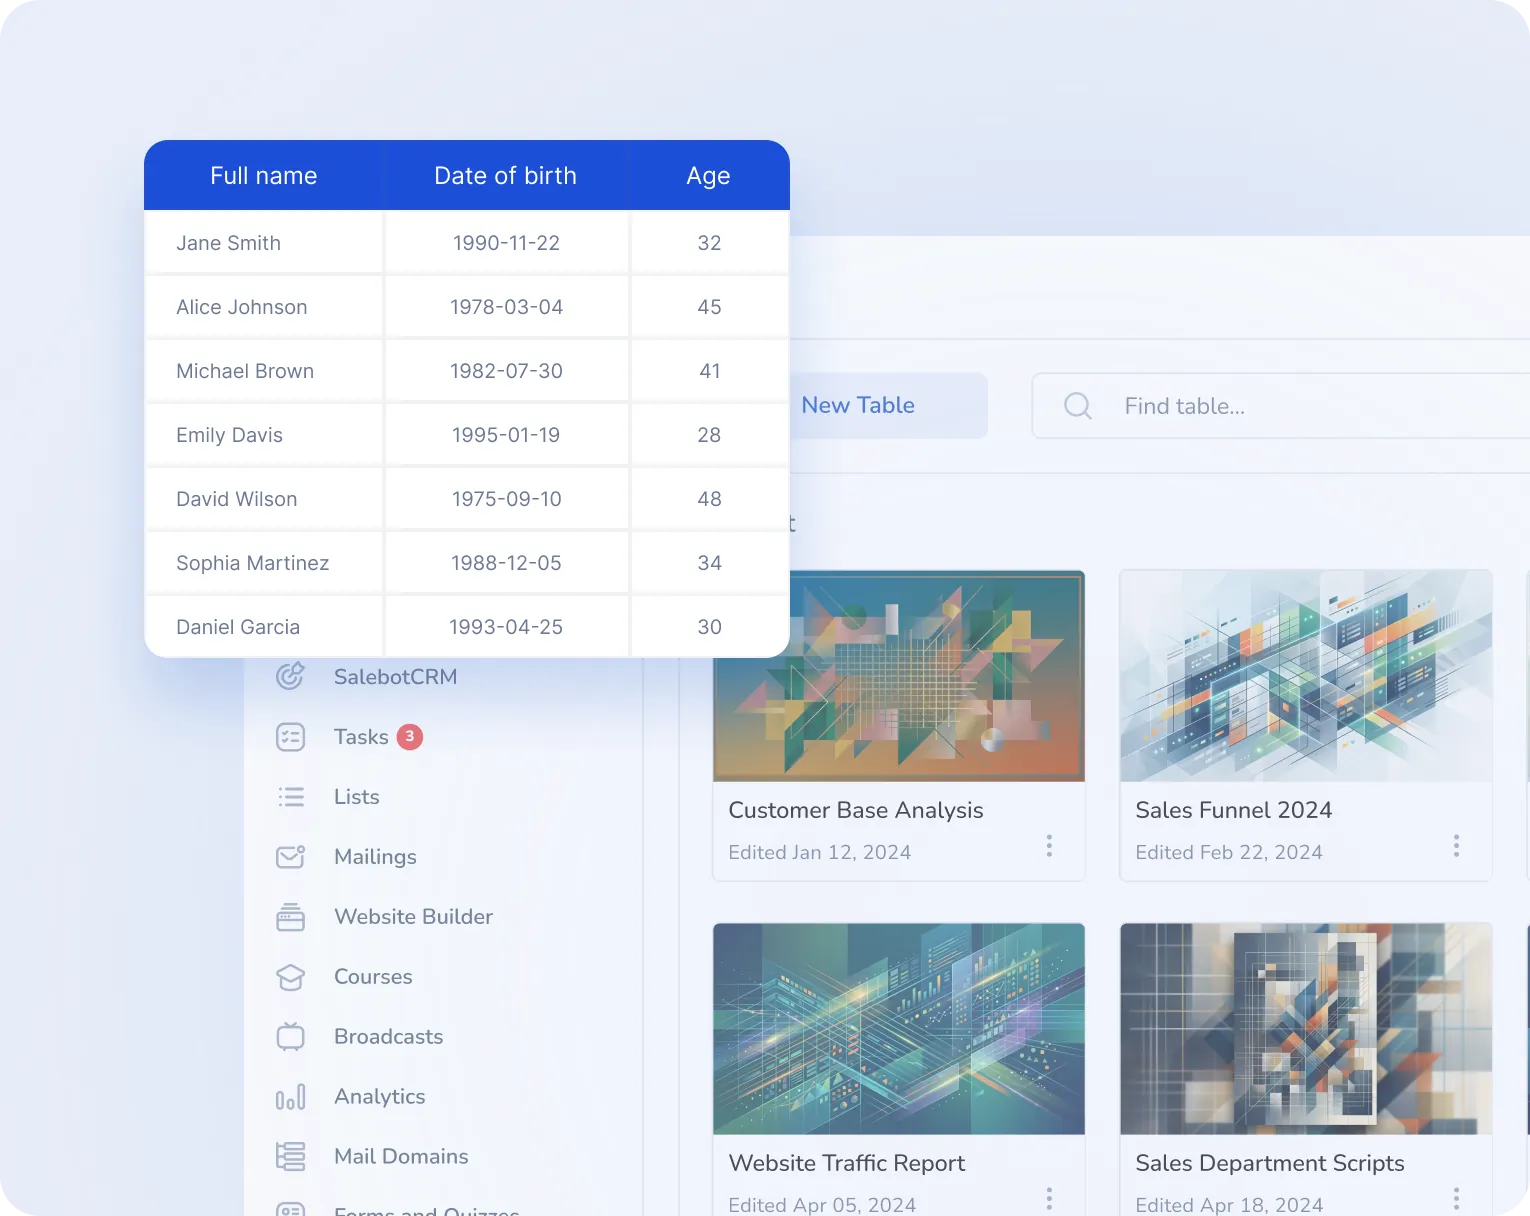Viewport: 1530px width, 1216px height.
Task: Open the kebab menu on Sales Funnel 2024
Action: click(x=1456, y=846)
